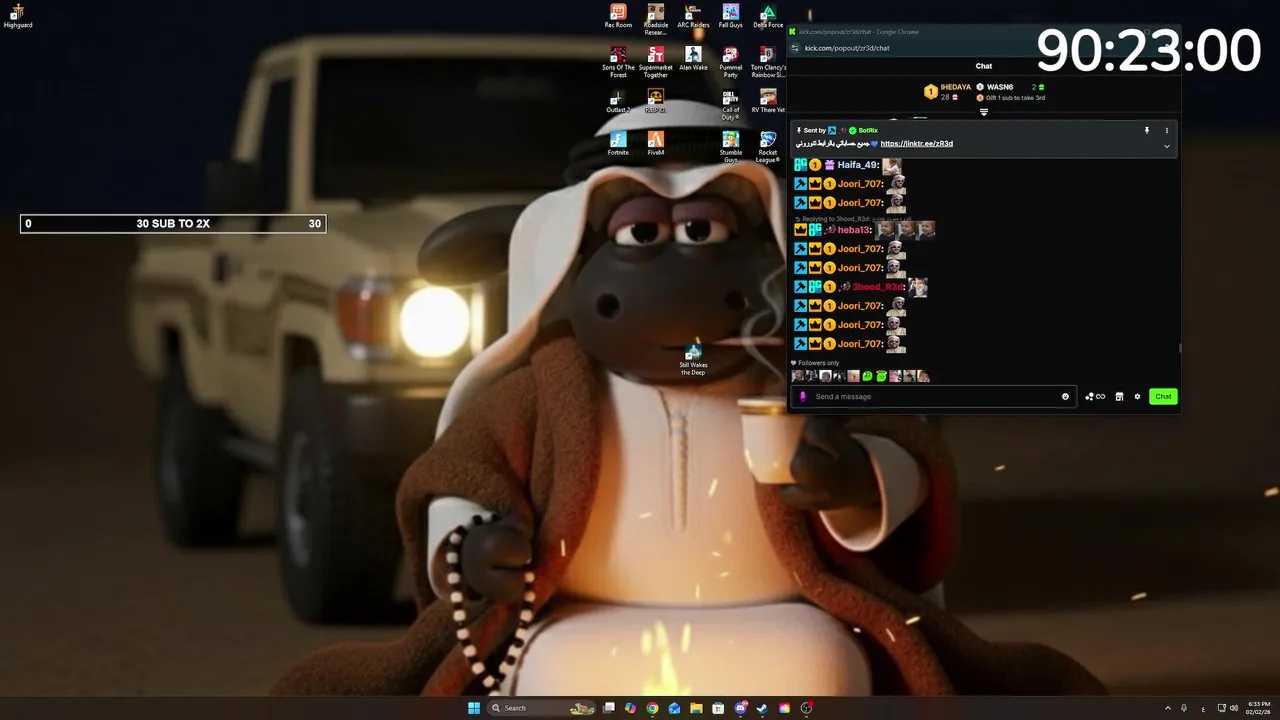This screenshot has width=1280, height=720.
Task: View site information icon in address bar
Action: (795, 48)
